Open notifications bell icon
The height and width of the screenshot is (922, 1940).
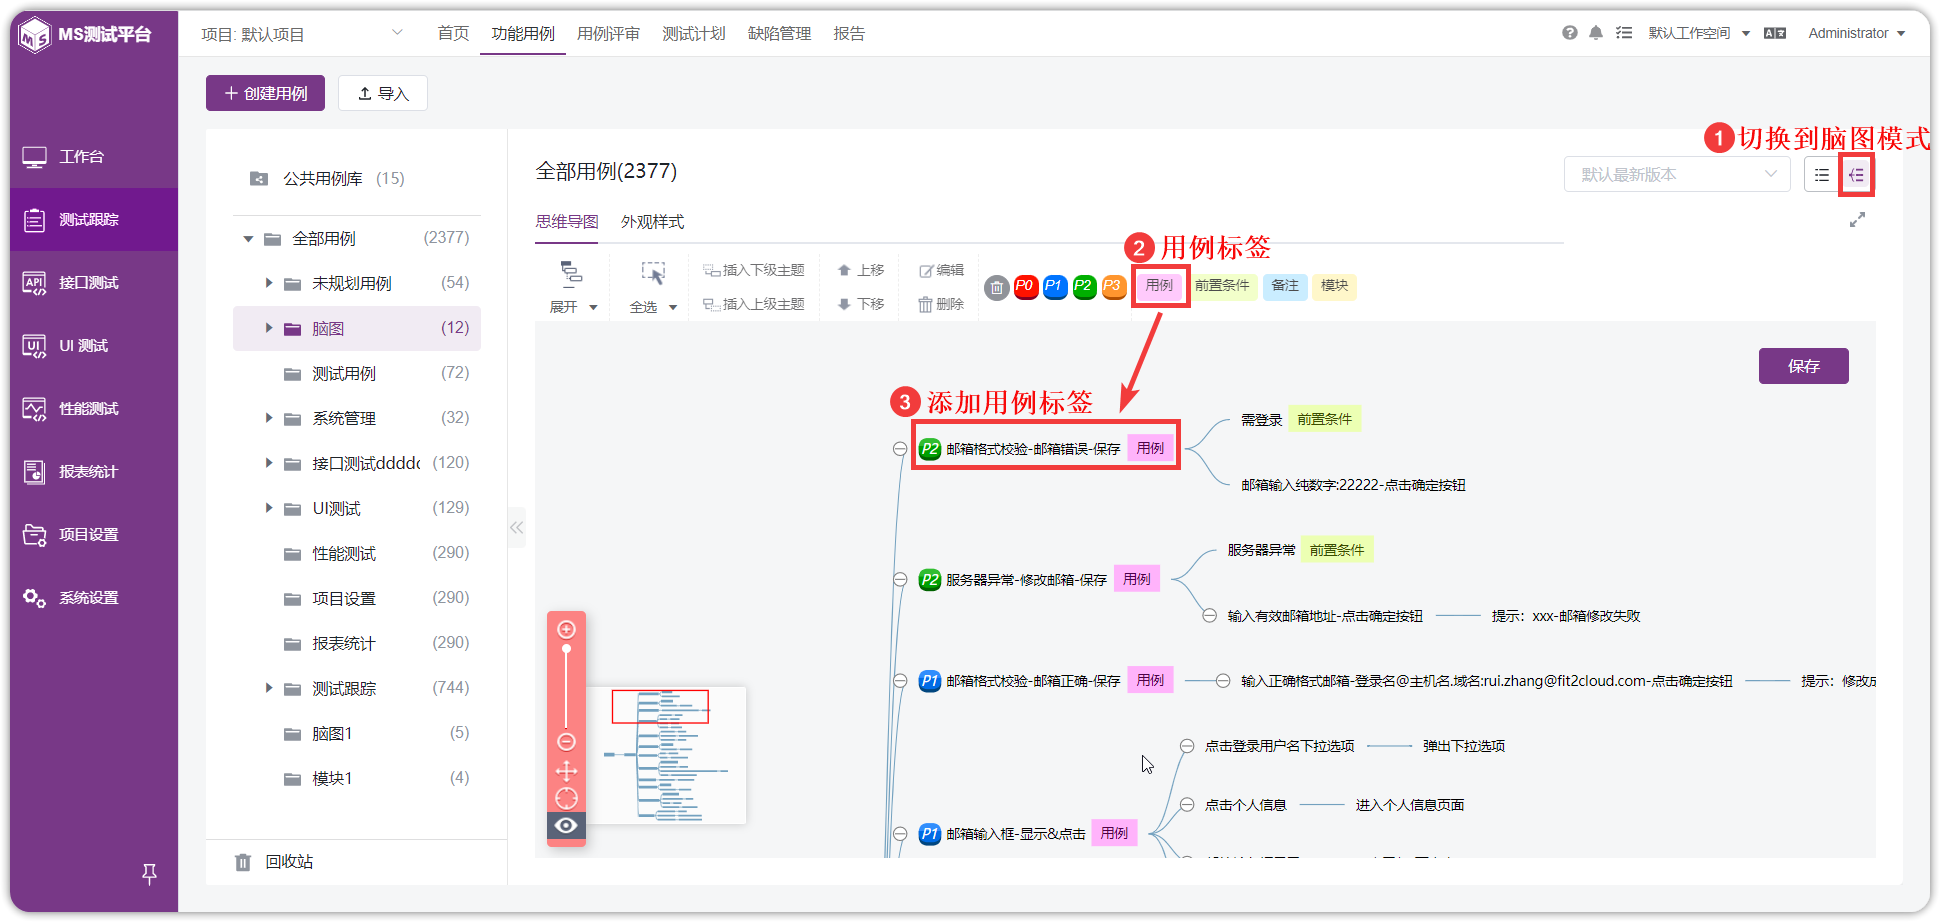(1596, 33)
